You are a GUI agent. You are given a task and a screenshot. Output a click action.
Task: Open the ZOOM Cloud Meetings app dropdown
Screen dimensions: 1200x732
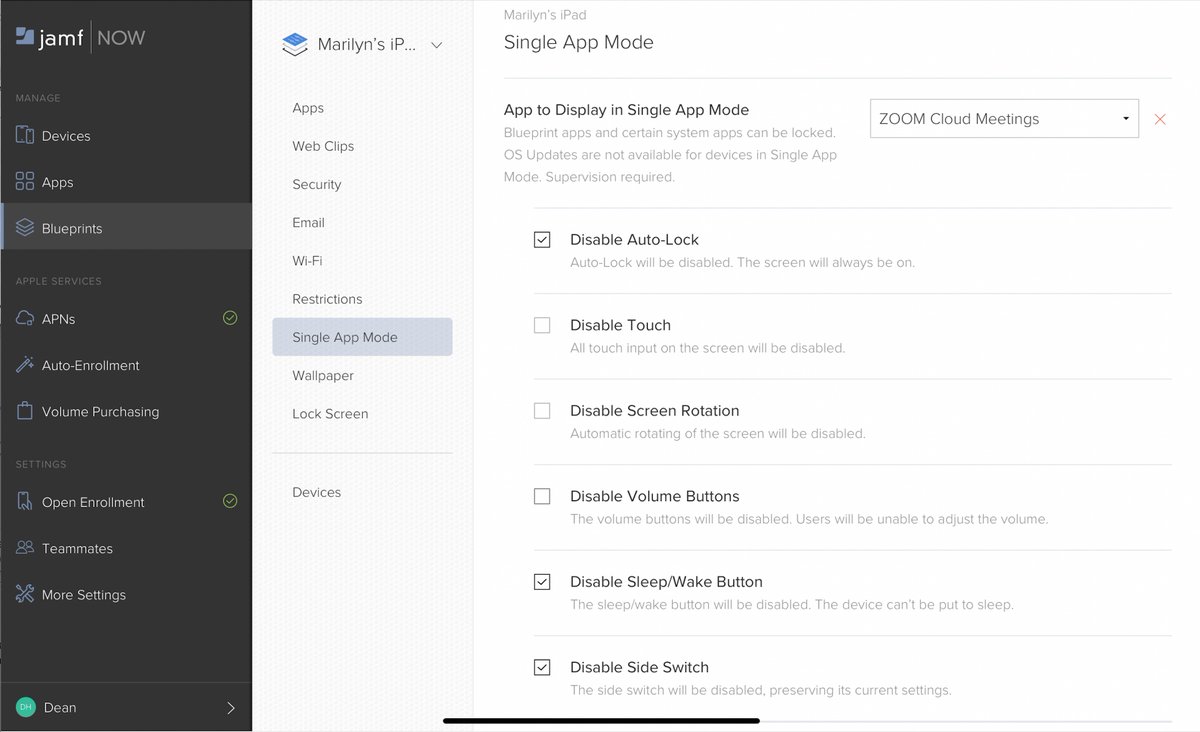[1004, 118]
